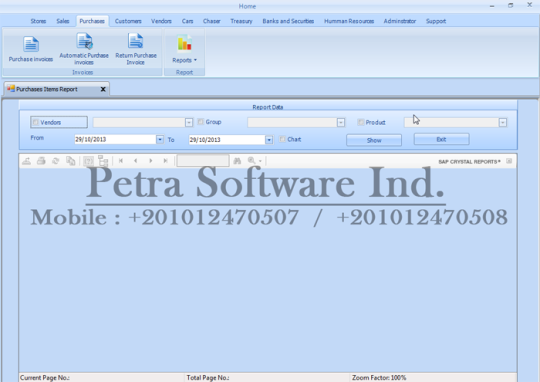Open the Support ribbon tab

[436, 21]
